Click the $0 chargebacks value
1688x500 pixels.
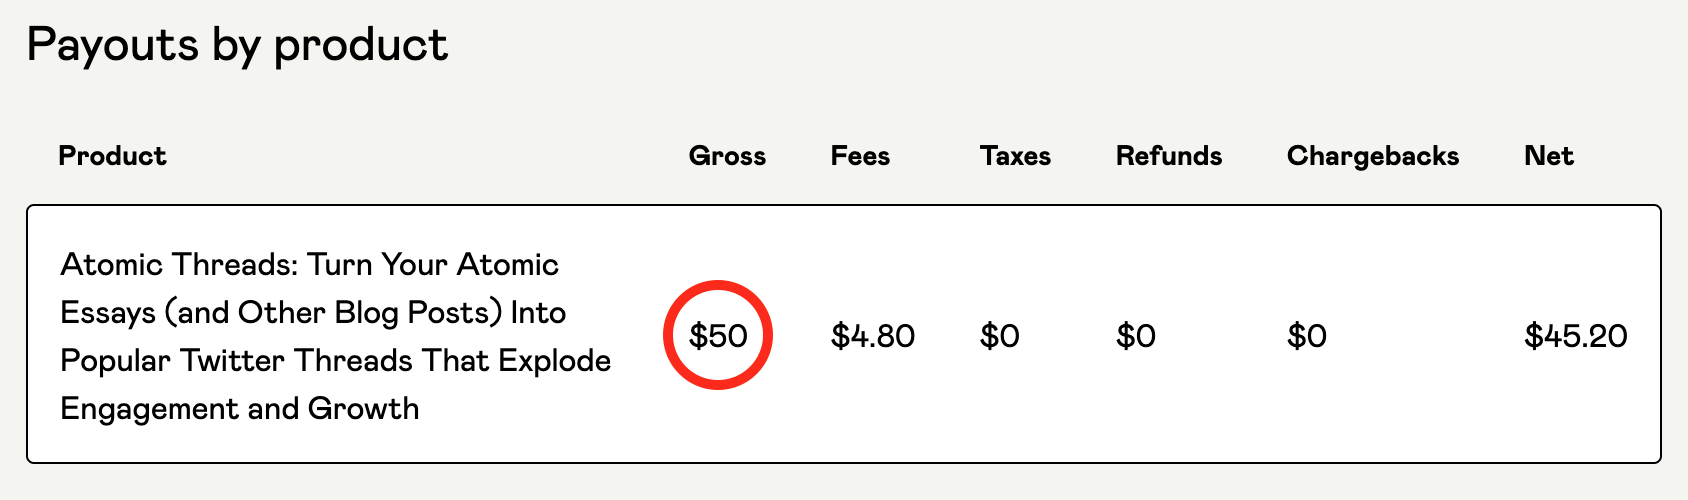point(1307,336)
